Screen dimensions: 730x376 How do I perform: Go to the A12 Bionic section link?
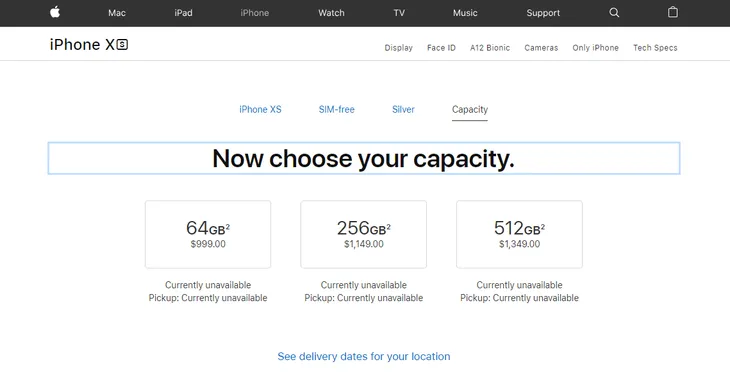click(x=490, y=48)
